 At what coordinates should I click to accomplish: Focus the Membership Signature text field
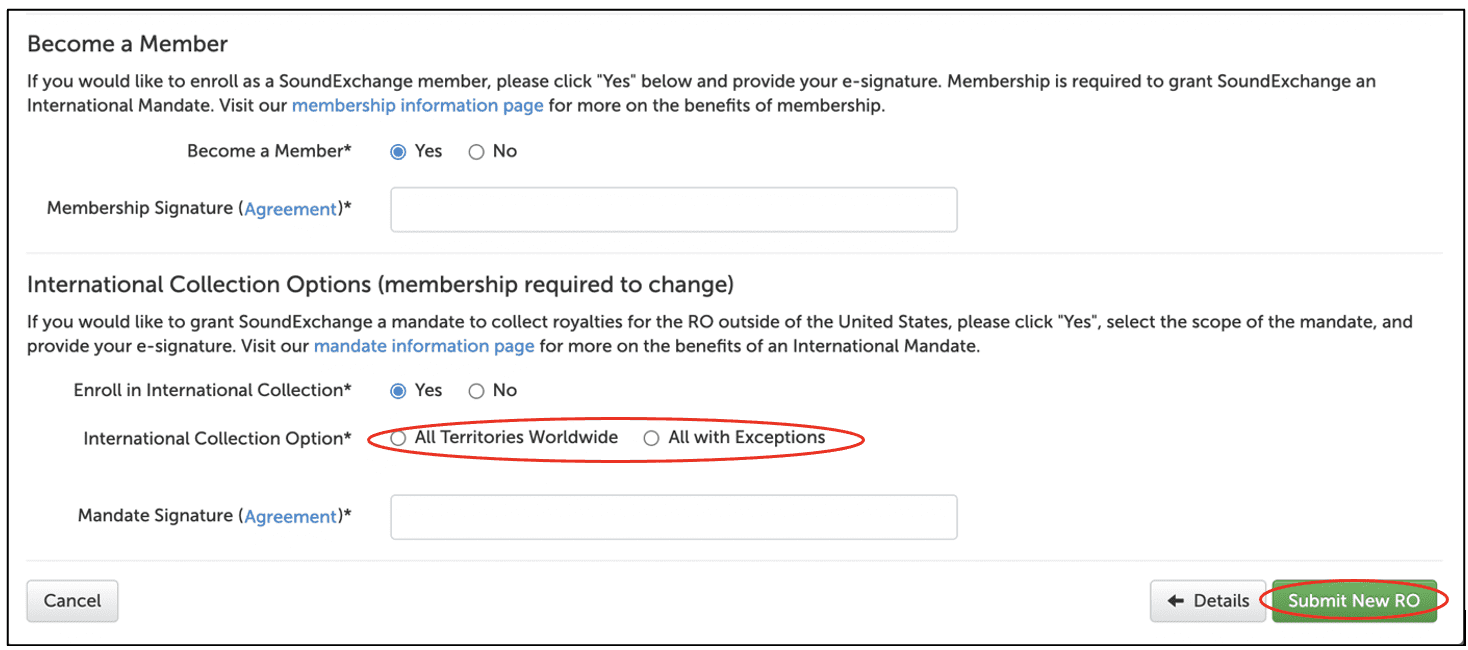pos(673,210)
